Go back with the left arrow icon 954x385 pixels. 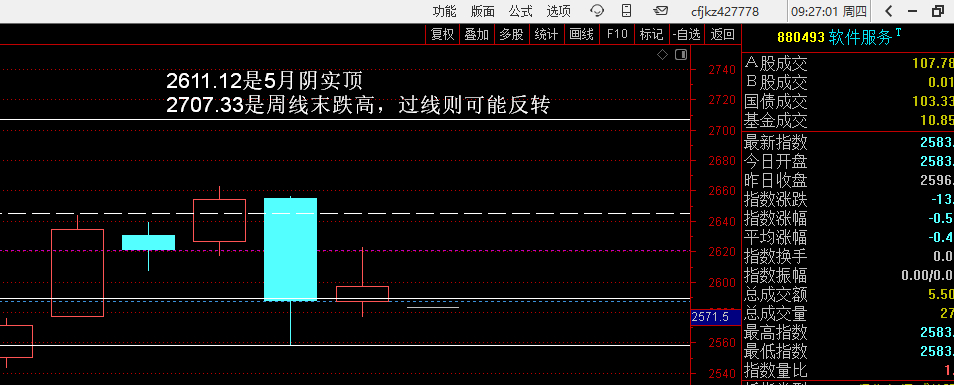888,11
